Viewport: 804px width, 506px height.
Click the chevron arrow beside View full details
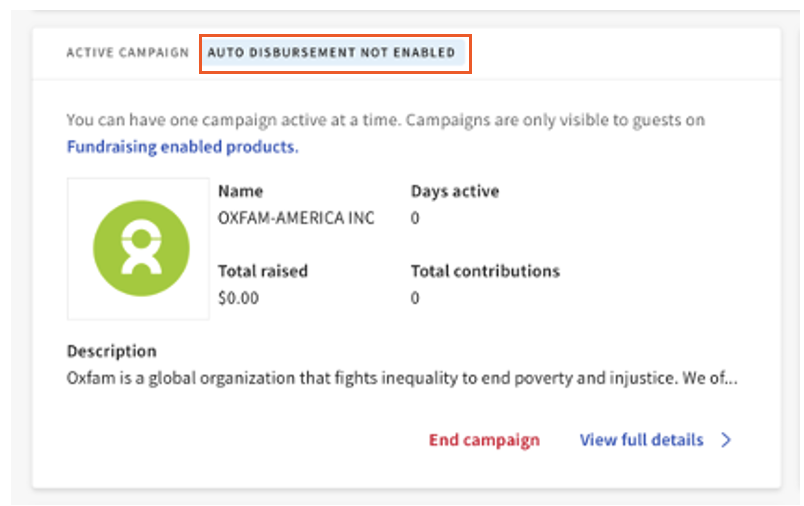click(726, 440)
